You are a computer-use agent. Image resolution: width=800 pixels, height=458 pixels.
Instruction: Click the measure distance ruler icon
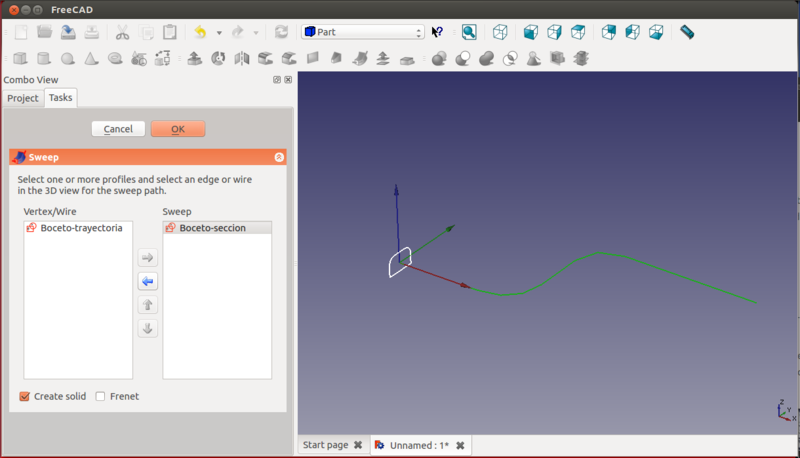click(x=687, y=32)
